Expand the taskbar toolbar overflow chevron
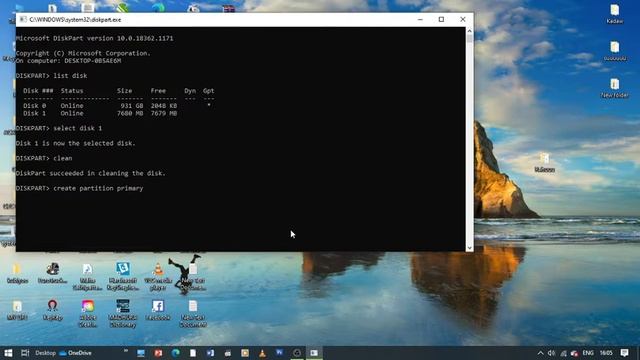 point(126,351)
